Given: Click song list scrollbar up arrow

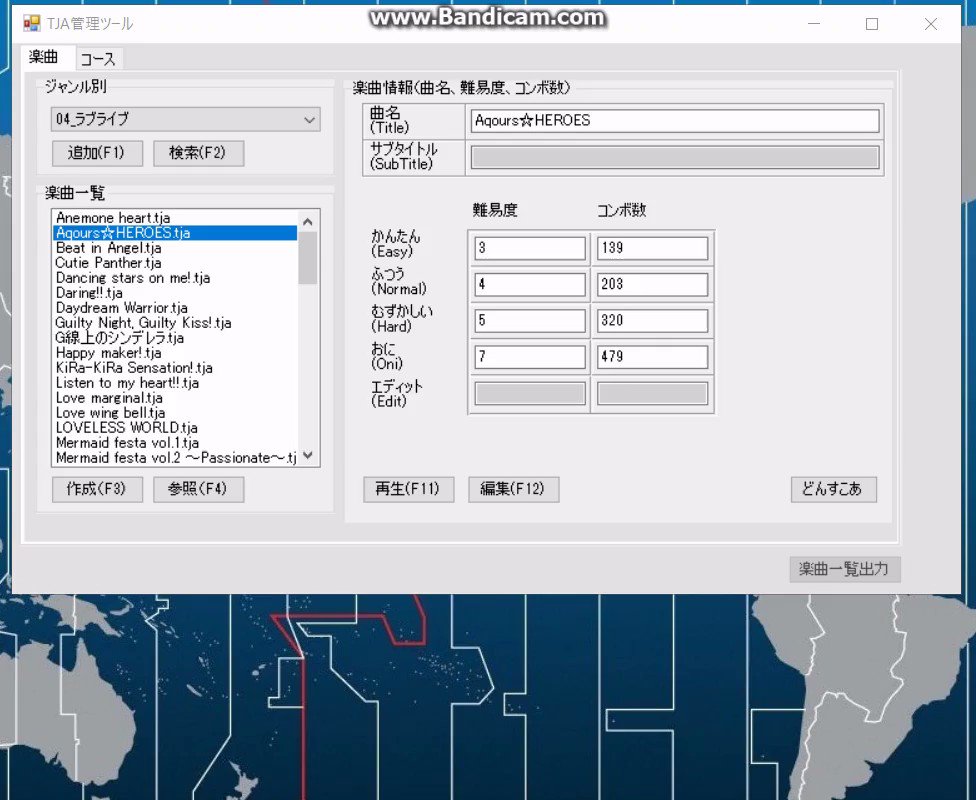Looking at the screenshot, I should click(308, 222).
